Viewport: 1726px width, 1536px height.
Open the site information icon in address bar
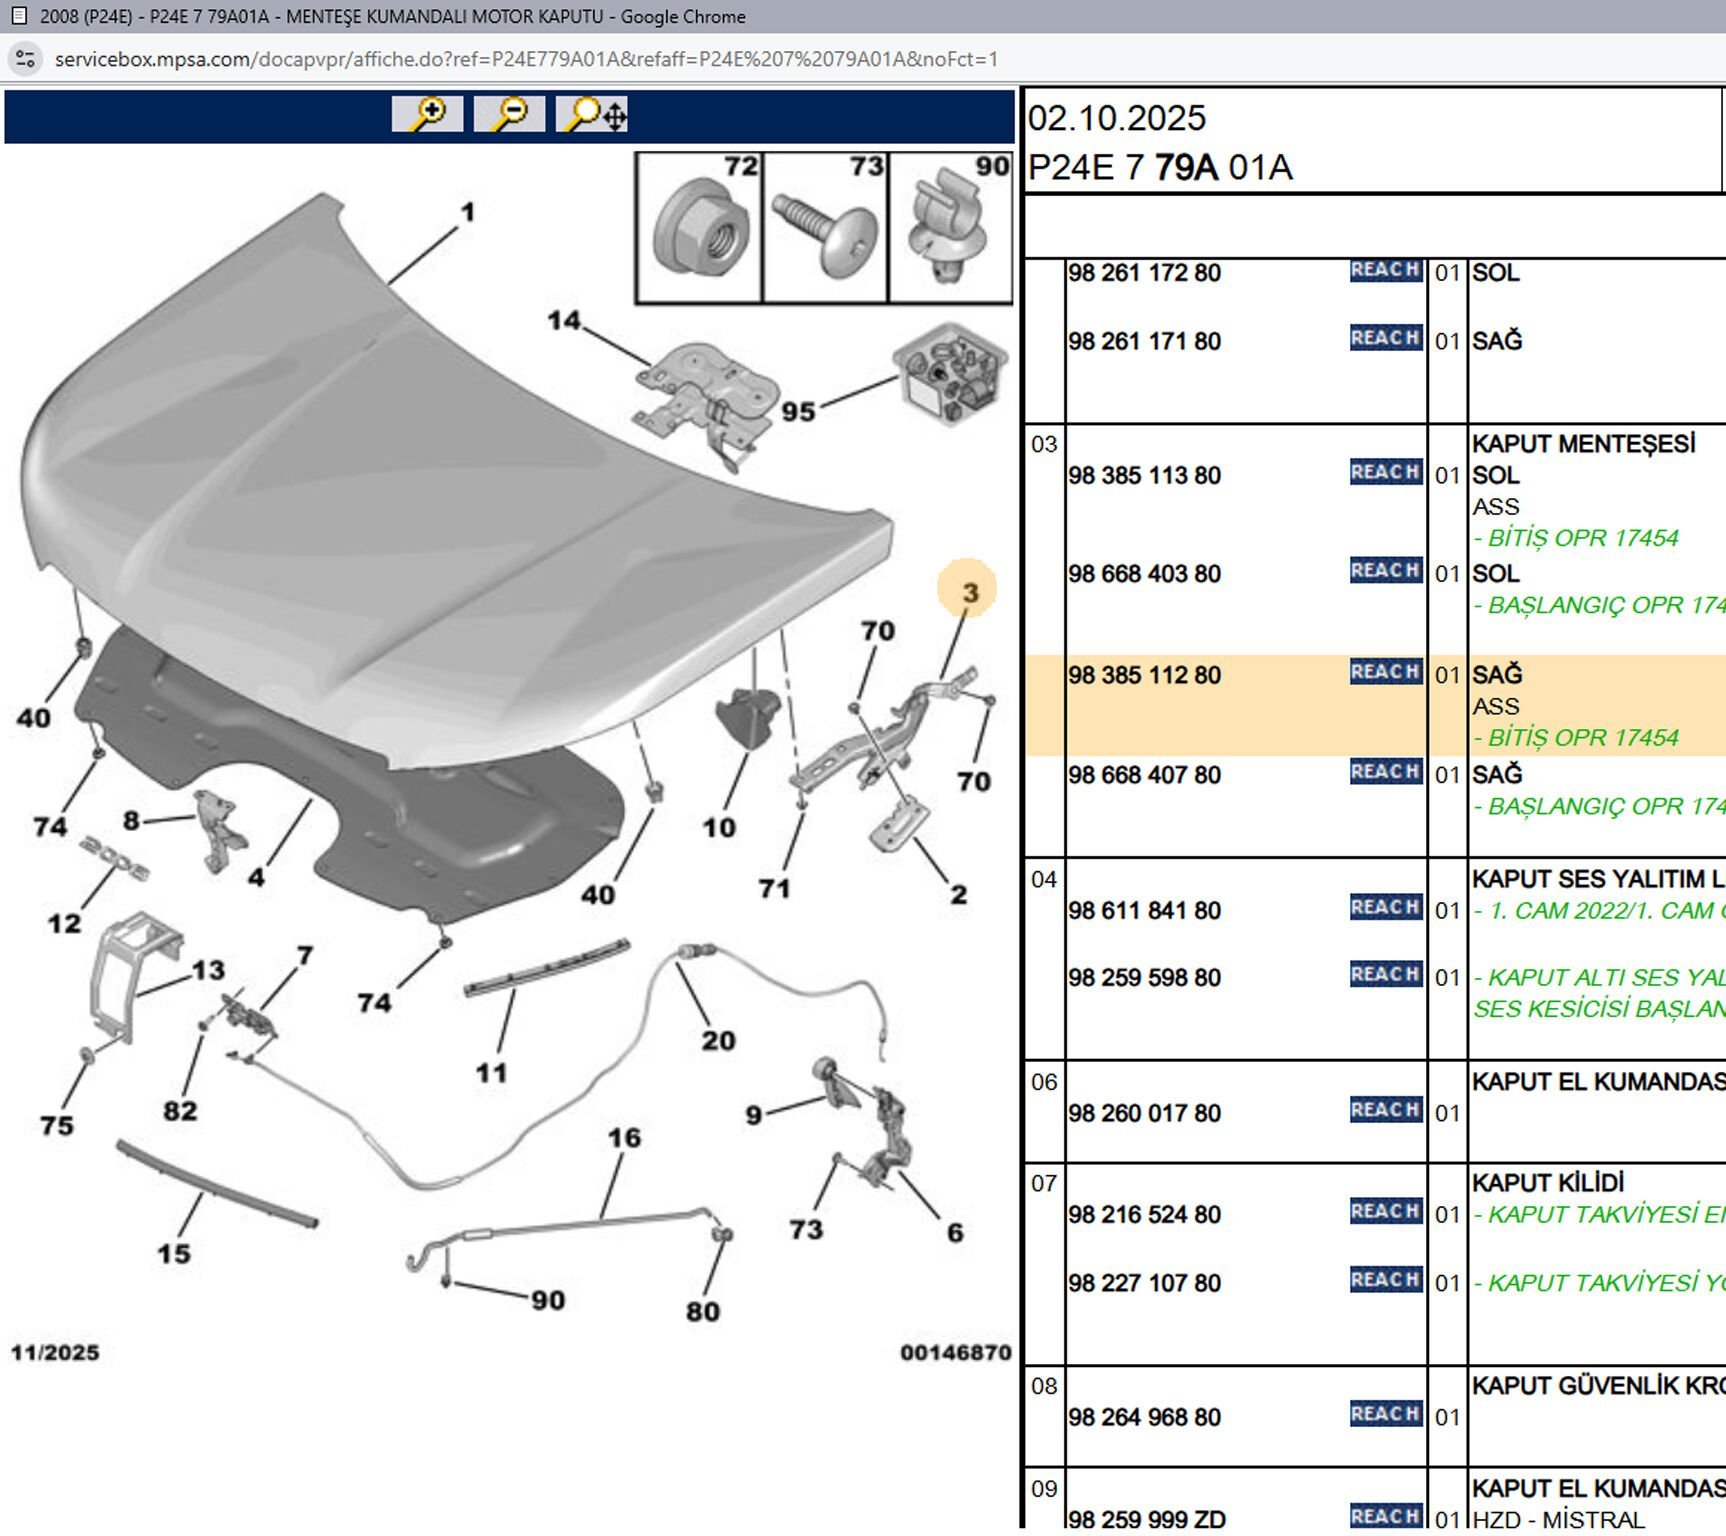coord(25,59)
